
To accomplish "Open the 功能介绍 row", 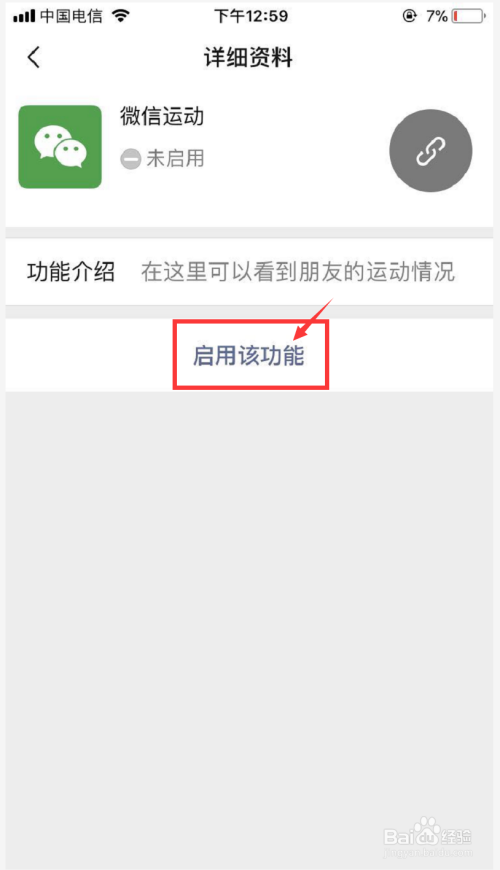I will (x=249, y=272).
